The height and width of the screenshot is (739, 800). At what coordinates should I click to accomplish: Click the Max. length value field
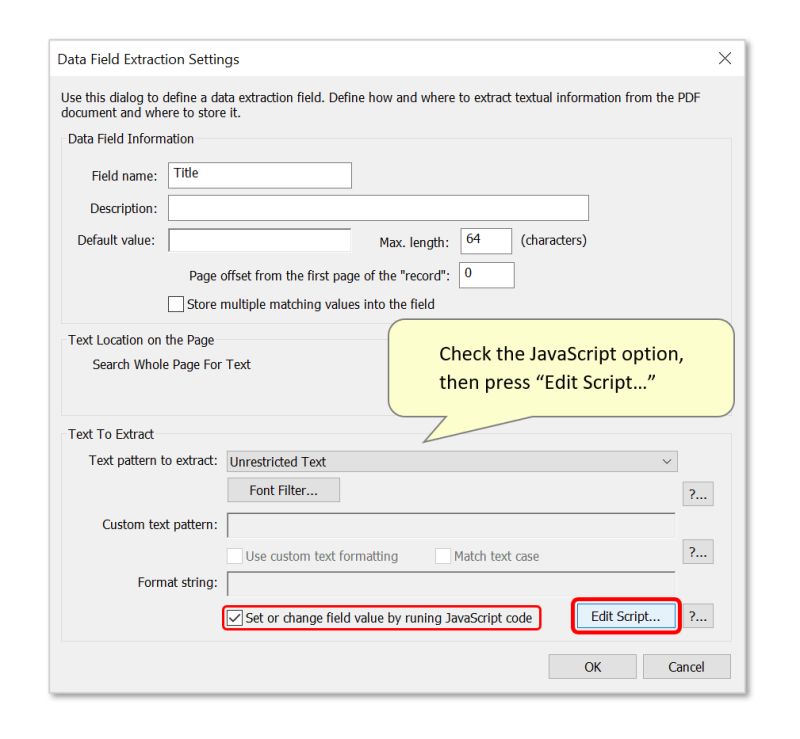(x=485, y=240)
